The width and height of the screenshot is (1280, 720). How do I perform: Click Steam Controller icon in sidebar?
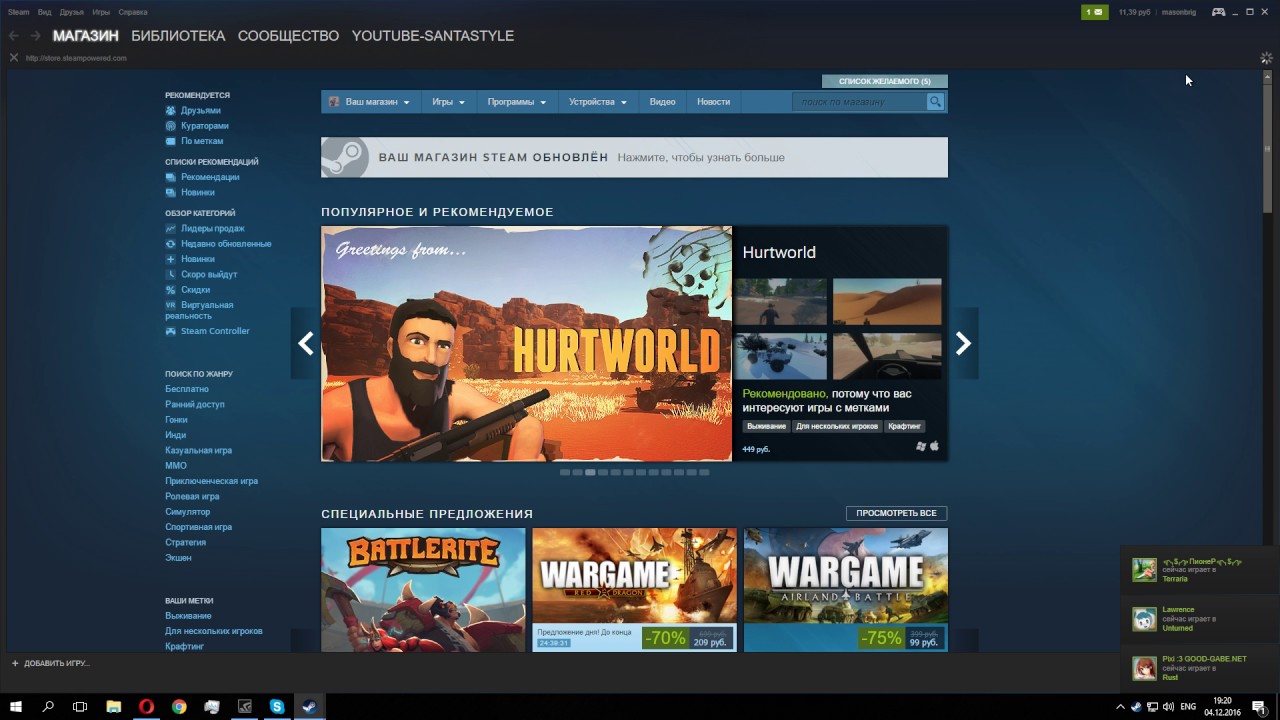click(x=171, y=331)
